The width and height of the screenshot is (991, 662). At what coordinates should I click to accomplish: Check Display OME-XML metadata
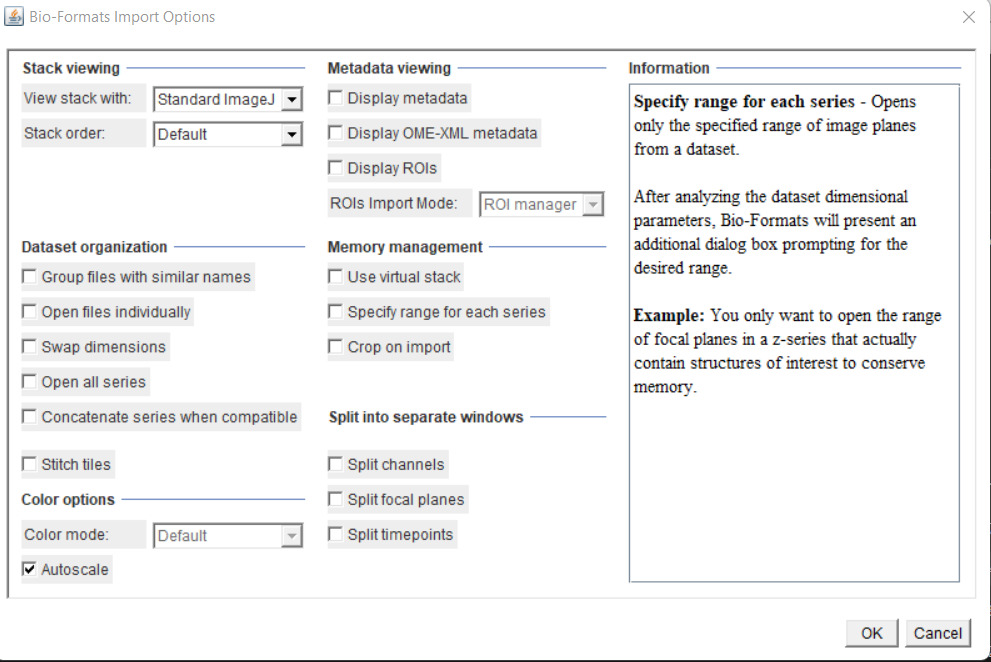pyautogui.click(x=336, y=133)
